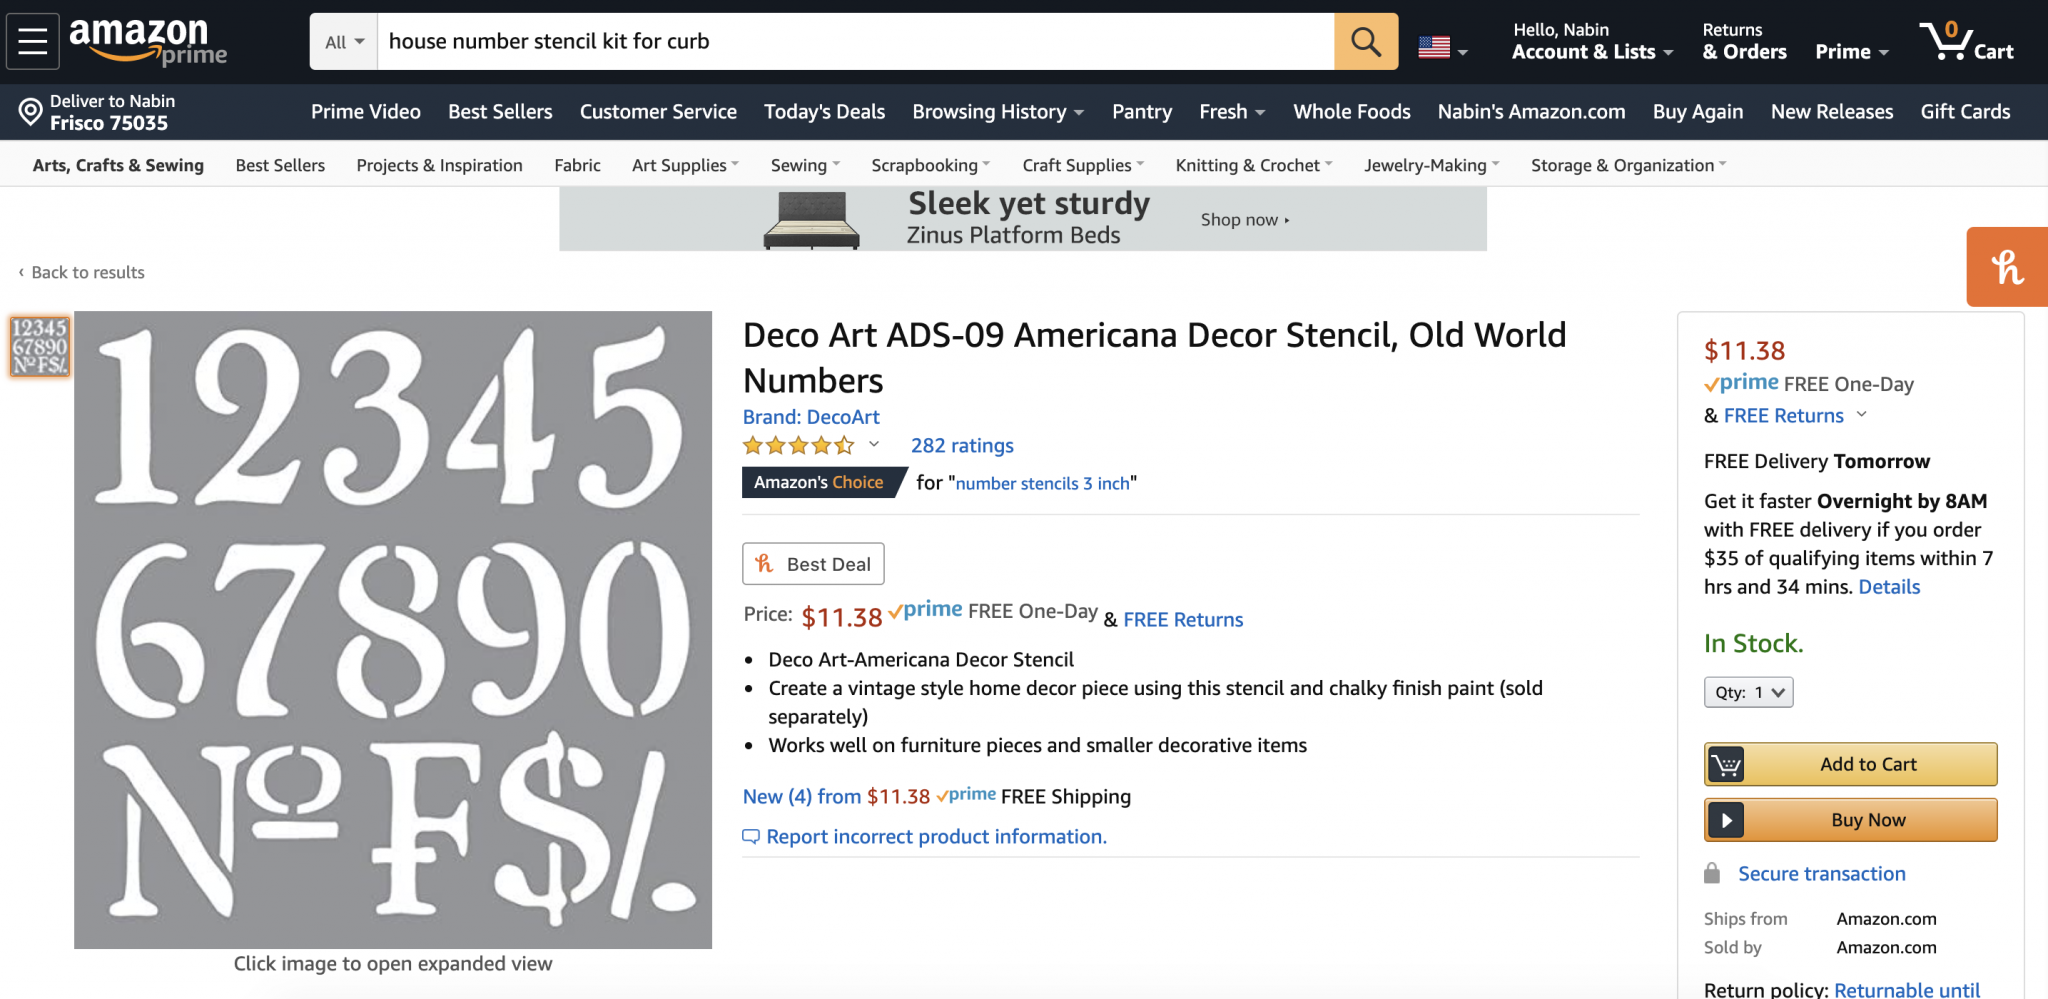Open the shopping cart icon
This screenshot has width=2048, height=999.
coord(1965,41)
